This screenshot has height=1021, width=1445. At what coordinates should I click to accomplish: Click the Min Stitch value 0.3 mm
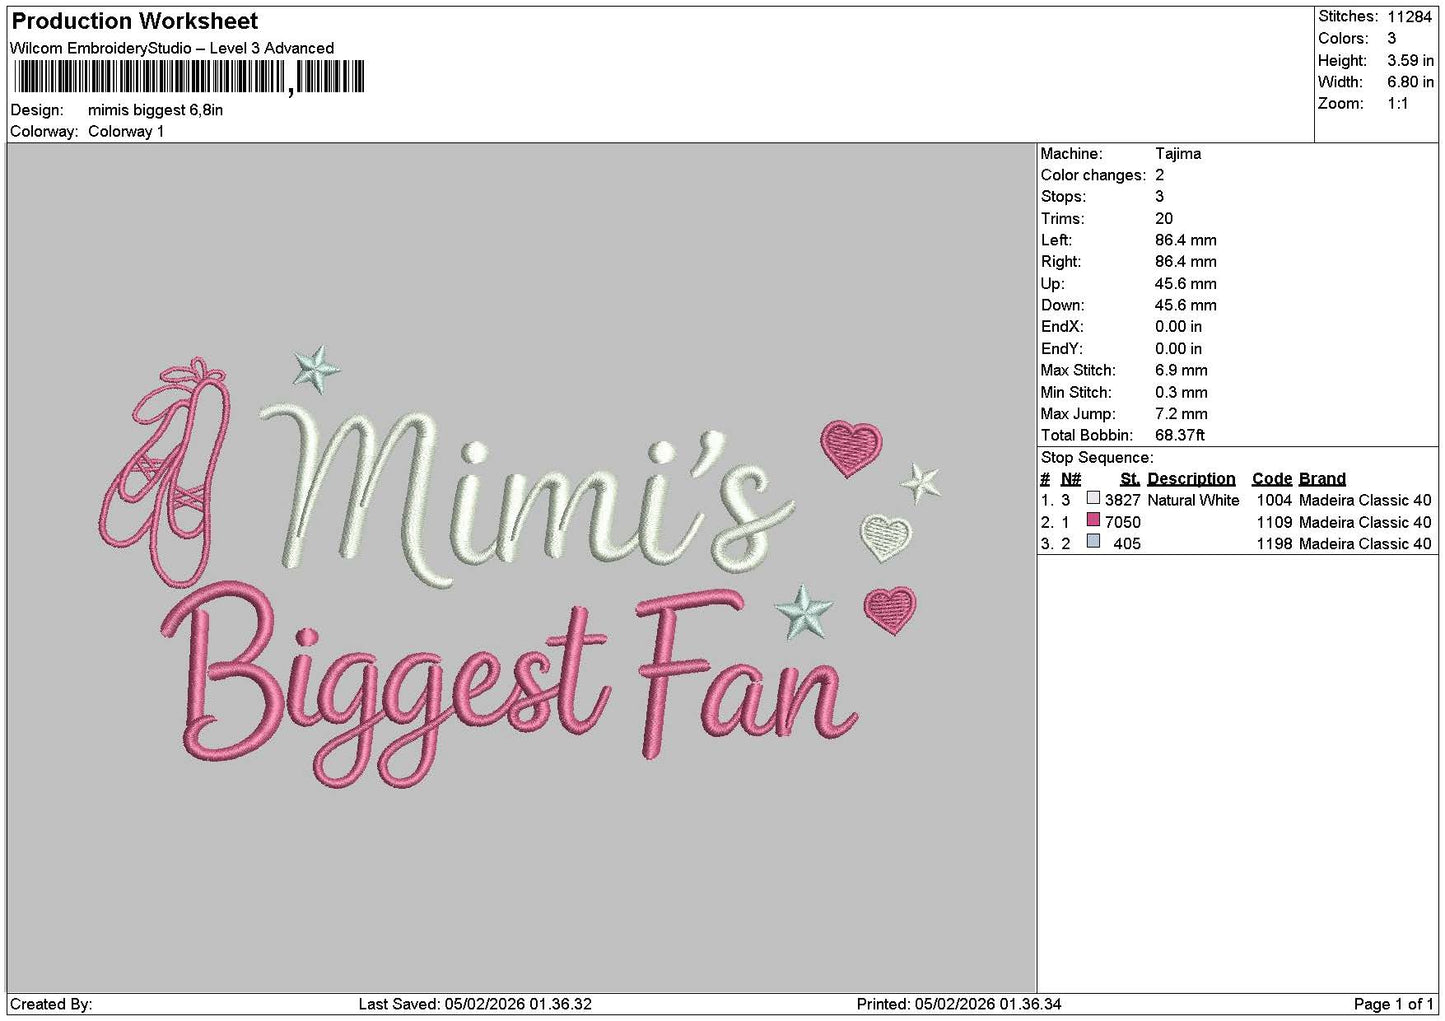pos(1181,392)
